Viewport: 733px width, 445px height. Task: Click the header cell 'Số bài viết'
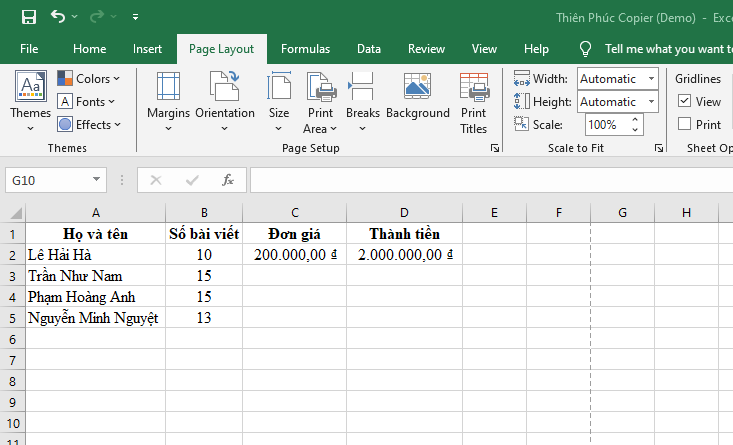coord(204,233)
